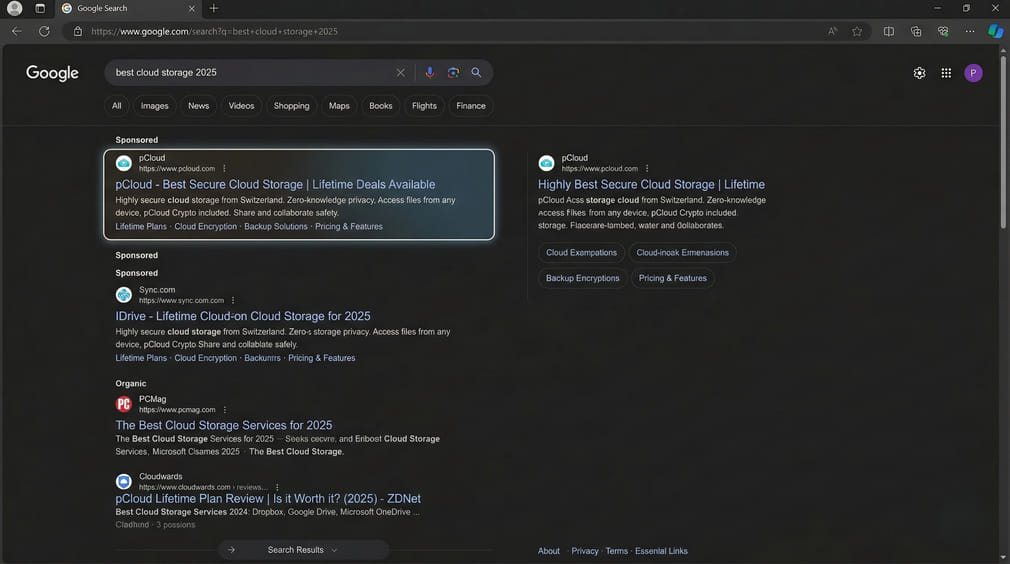Open Google quick settings gear
1010x564 pixels.
pyautogui.click(x=919, y=73)
